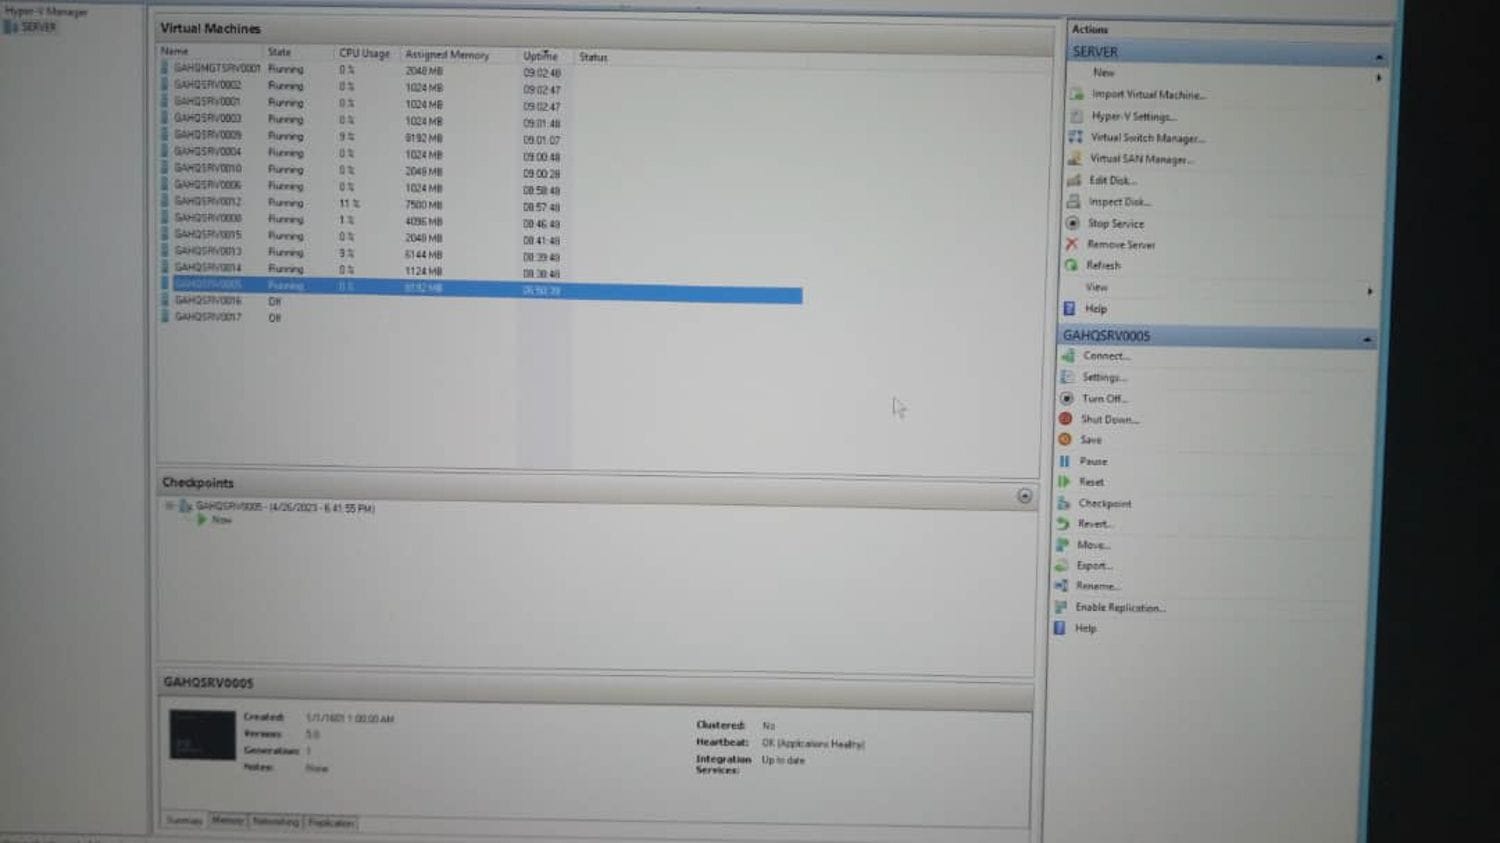
Task: Open Hyper-V Settings via its icon
Action: (1077, 116)
